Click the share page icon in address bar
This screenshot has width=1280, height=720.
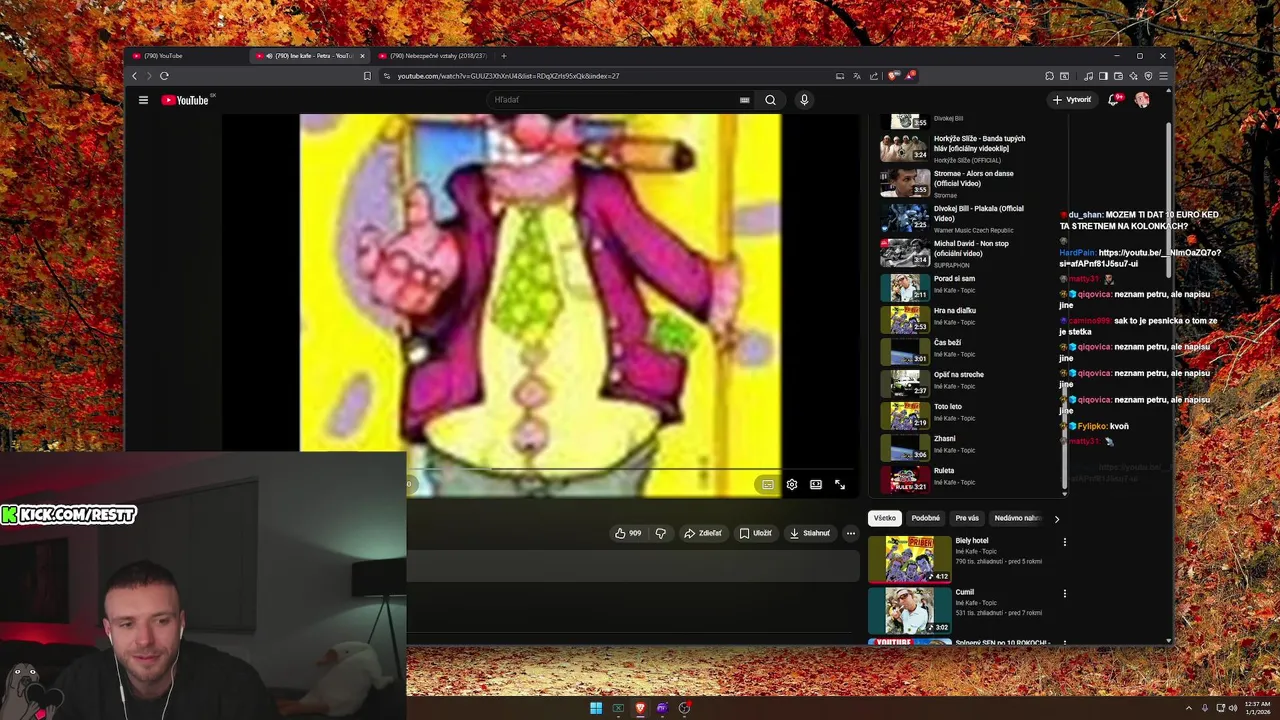click(x=874, y=76)
